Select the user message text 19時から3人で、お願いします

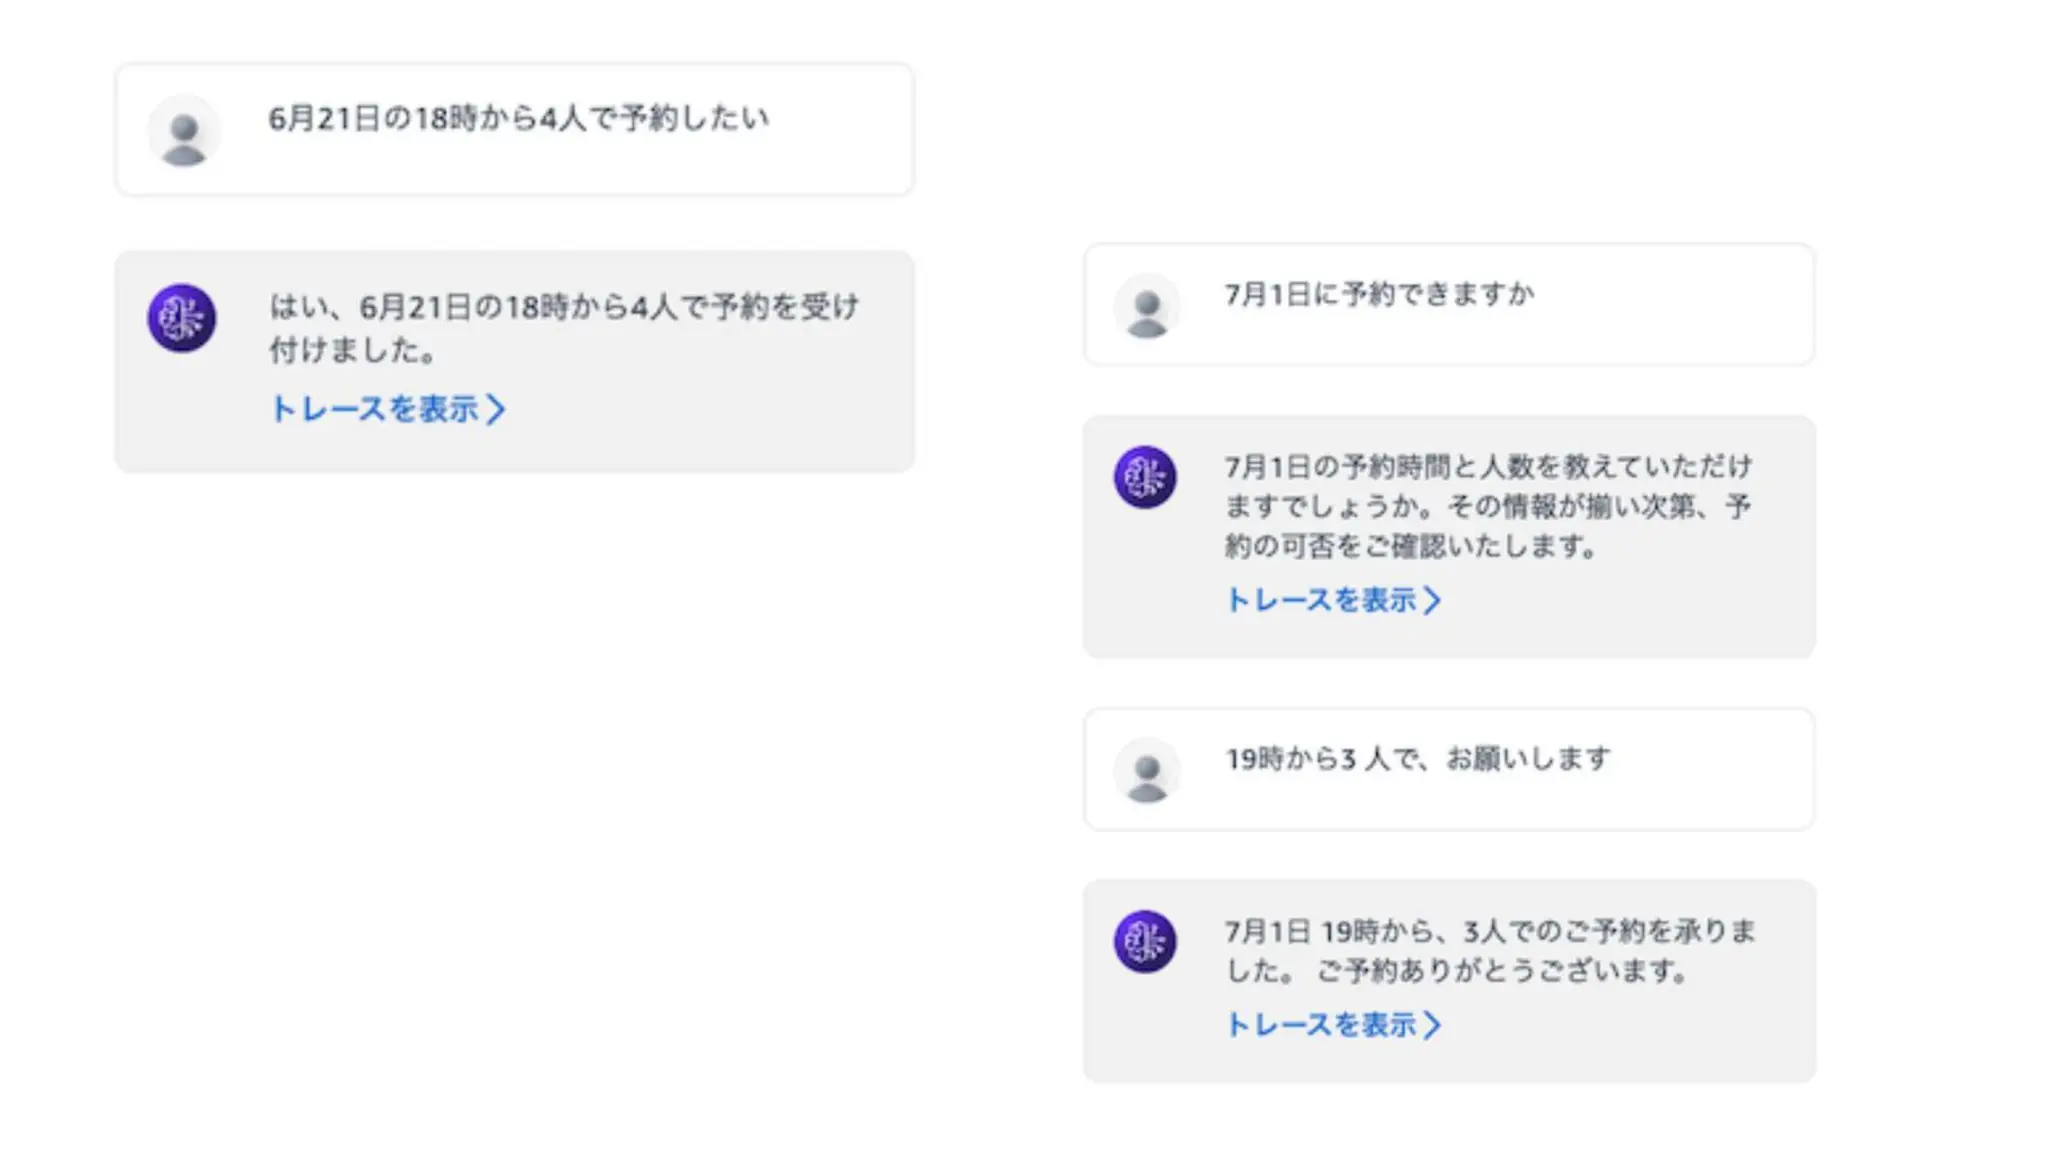click(x=1418, y=759)
